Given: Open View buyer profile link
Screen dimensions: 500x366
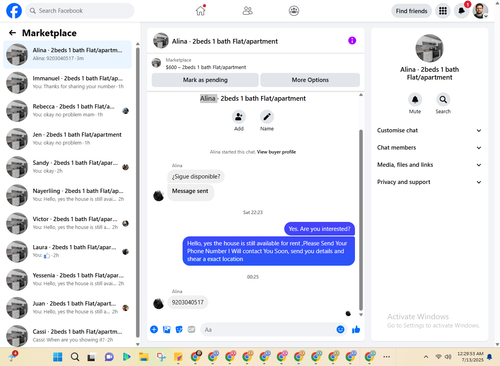Looking at the screenshot, I should [x=276, y=152].
